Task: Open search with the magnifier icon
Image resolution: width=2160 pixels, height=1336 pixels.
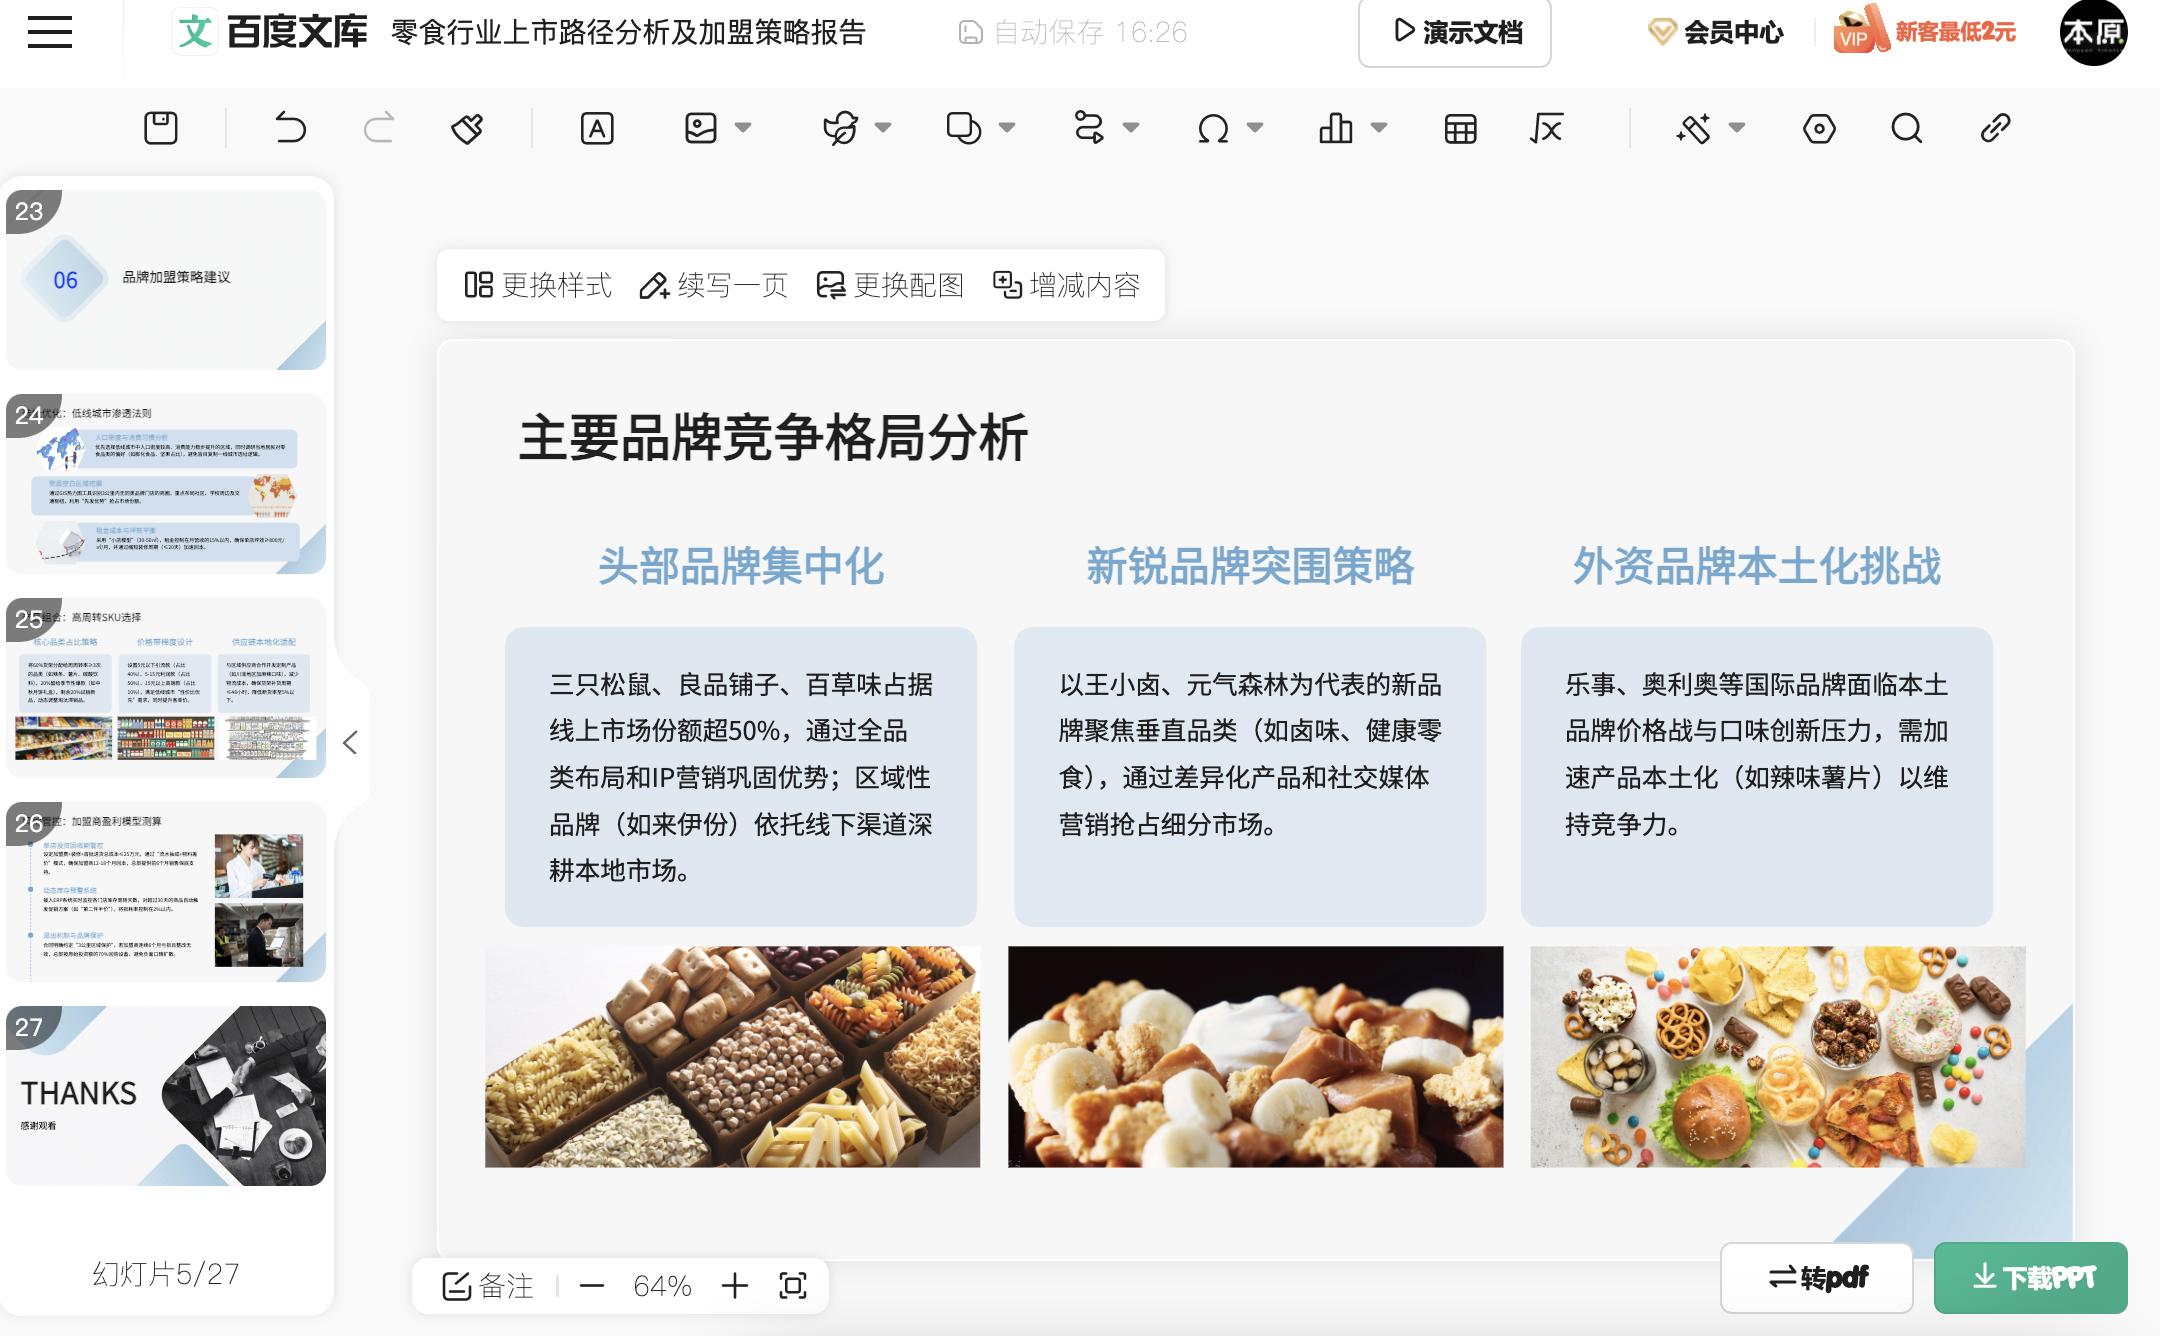Action: (1907, 128)
